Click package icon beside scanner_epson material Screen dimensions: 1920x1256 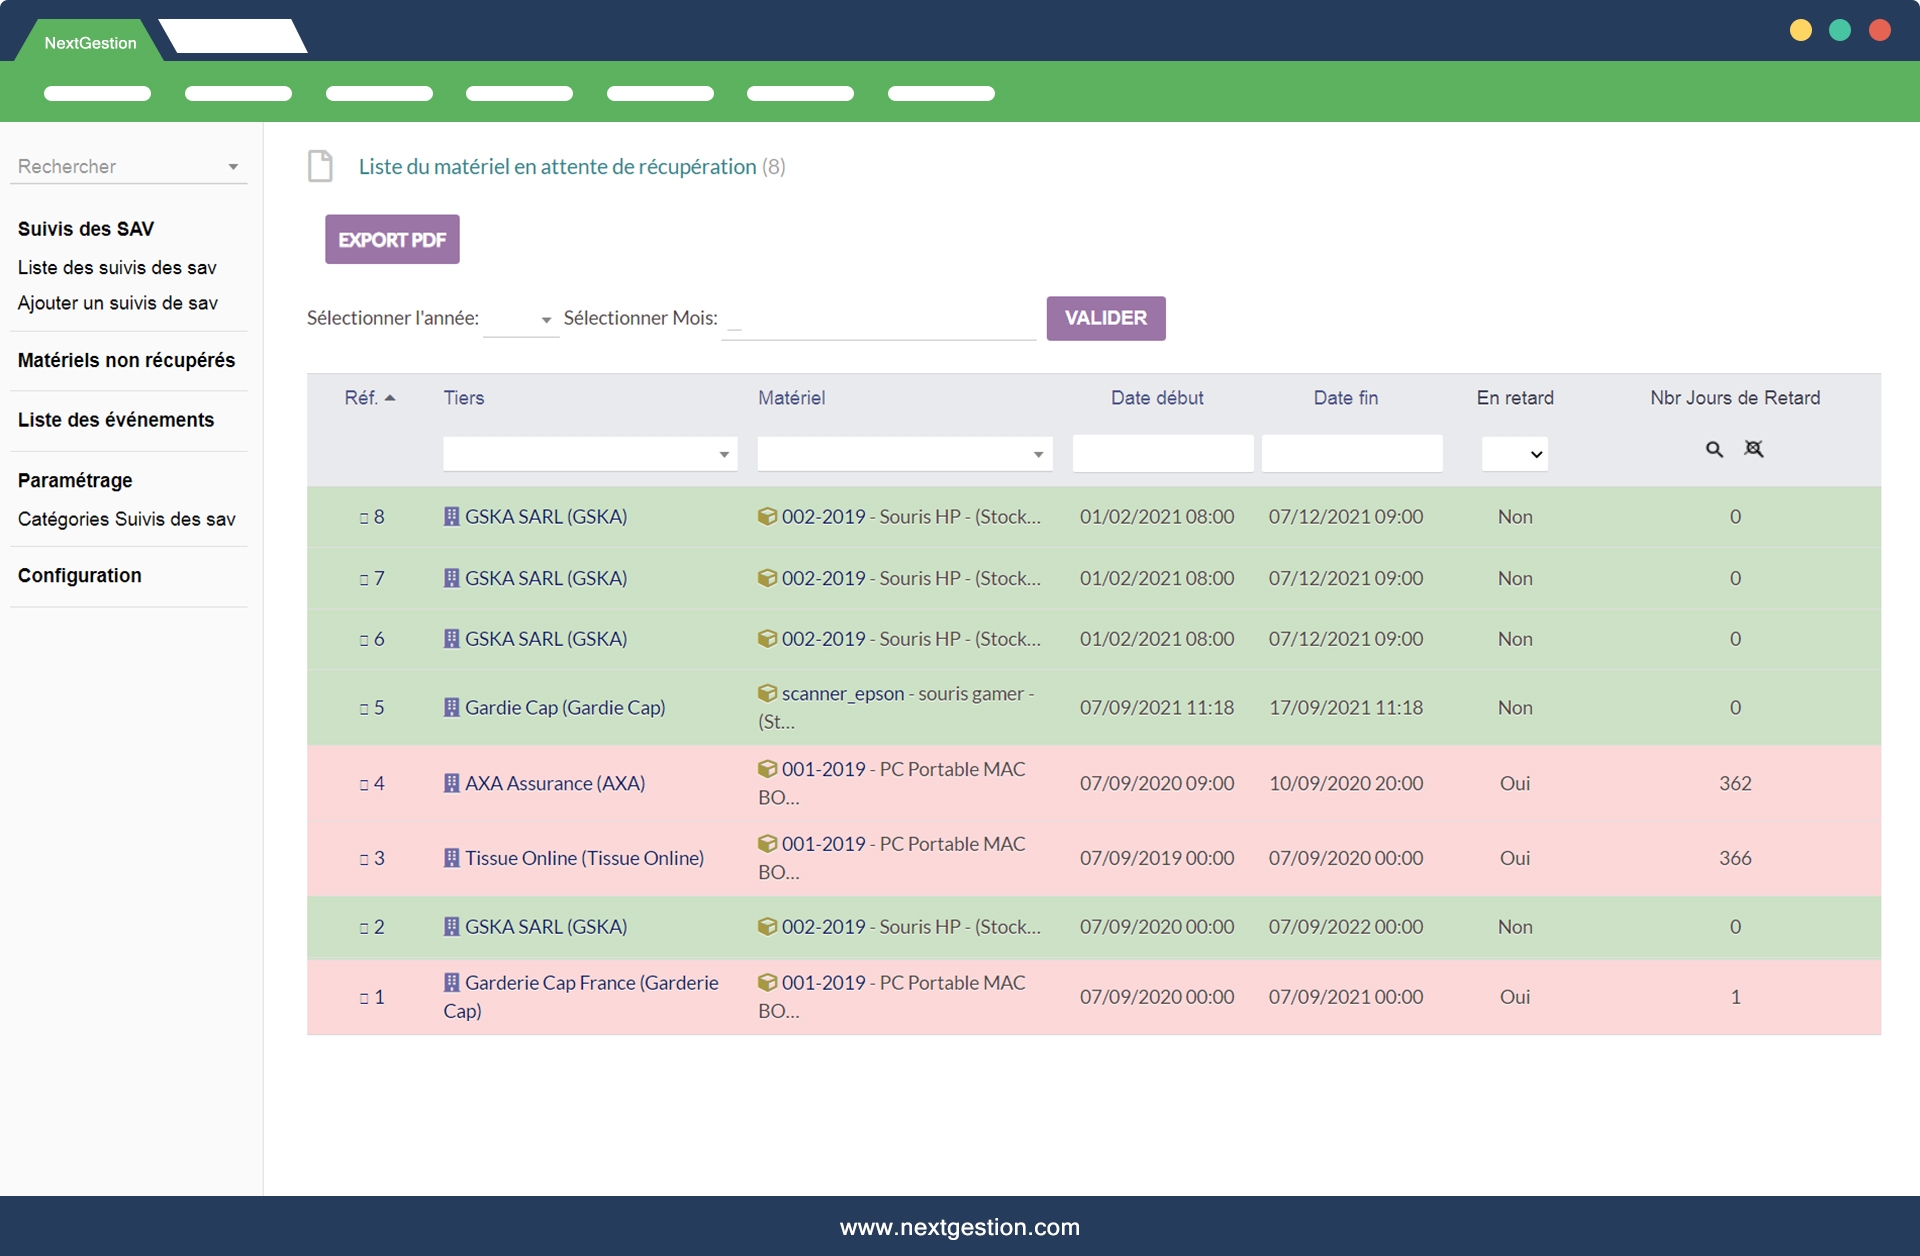(767, 693)
